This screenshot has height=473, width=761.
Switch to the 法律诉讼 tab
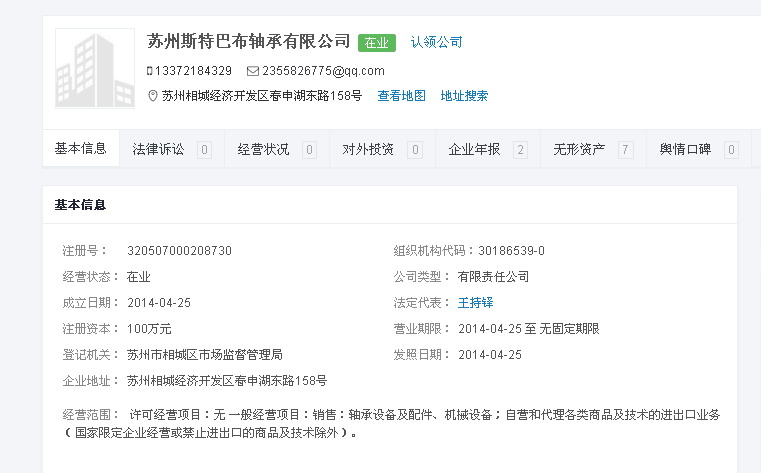coord(159,149)
